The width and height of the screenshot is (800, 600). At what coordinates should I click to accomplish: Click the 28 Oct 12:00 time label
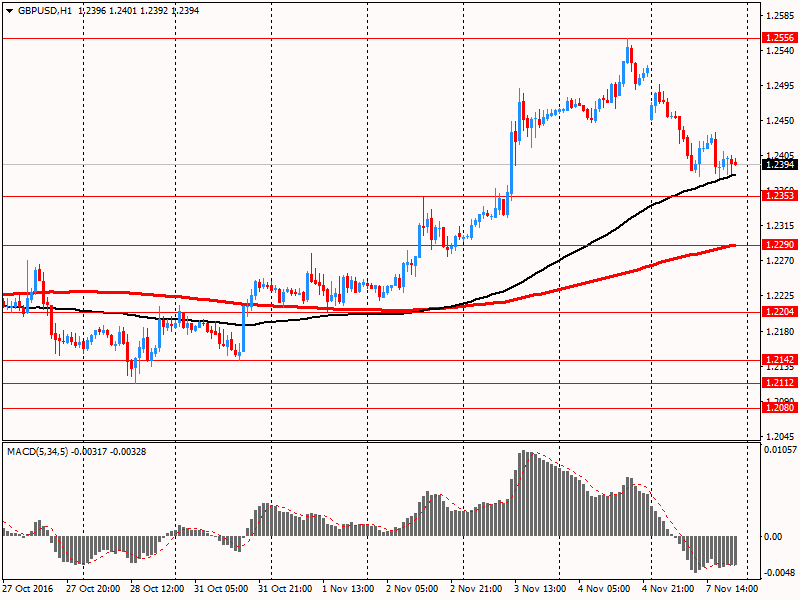click(157, 588)
